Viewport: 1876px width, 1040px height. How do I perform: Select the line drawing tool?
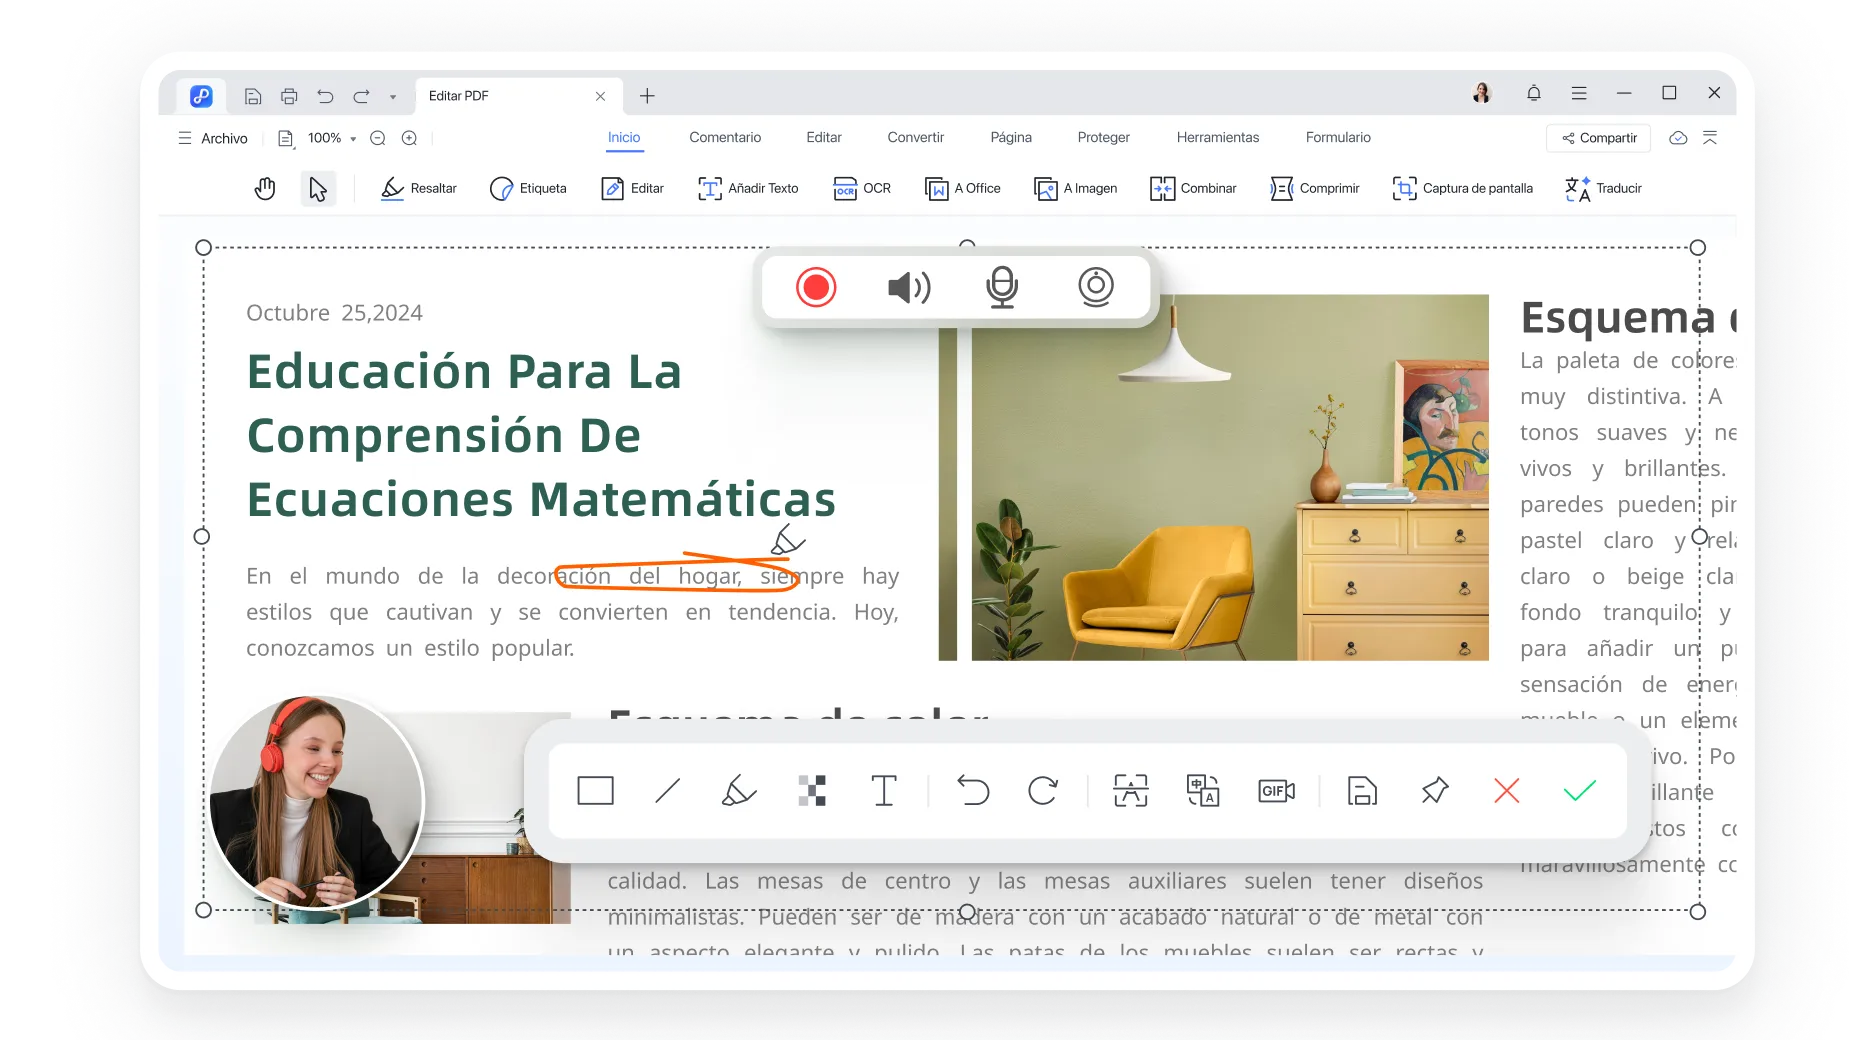(x=667, y=791)
